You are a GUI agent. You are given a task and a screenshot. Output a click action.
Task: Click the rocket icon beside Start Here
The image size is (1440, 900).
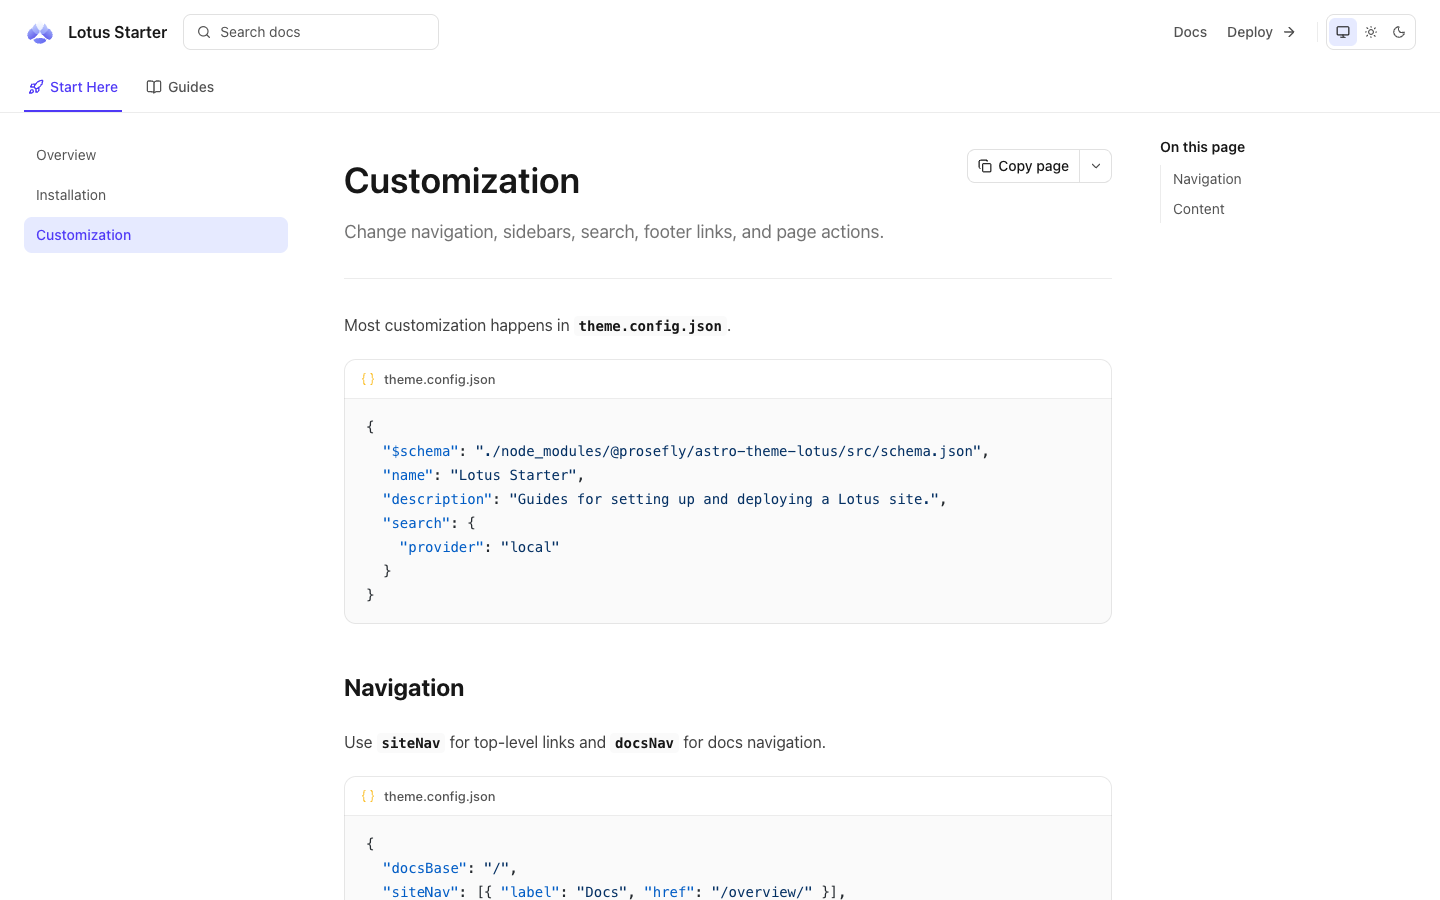(x=36, y=87)
